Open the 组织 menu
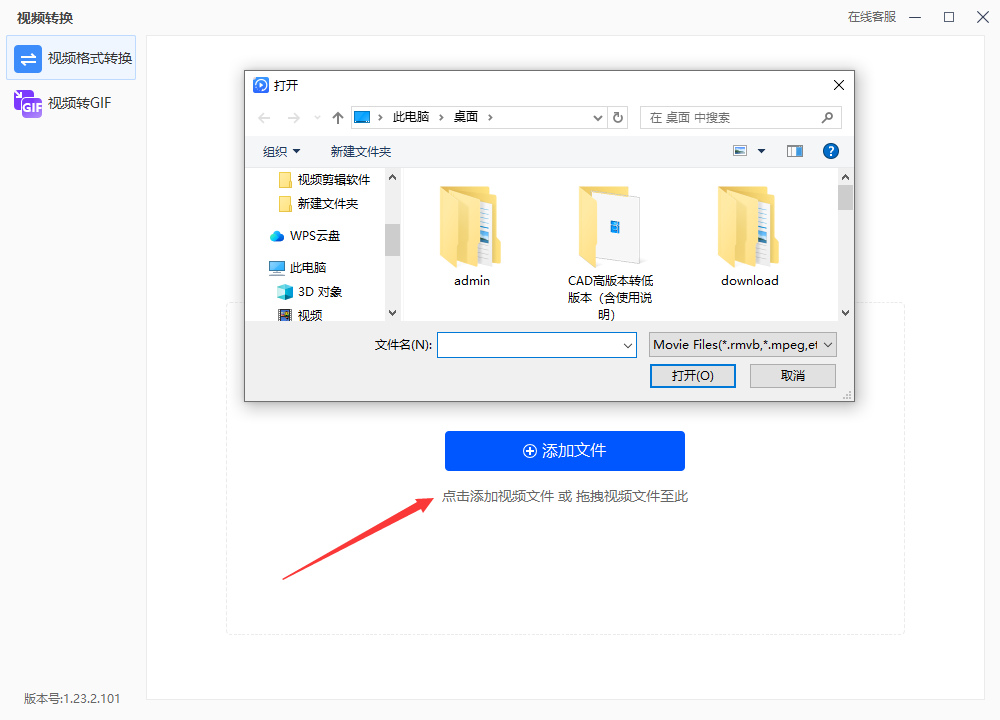The image size is (1000, 720). [x=281, y=152]
